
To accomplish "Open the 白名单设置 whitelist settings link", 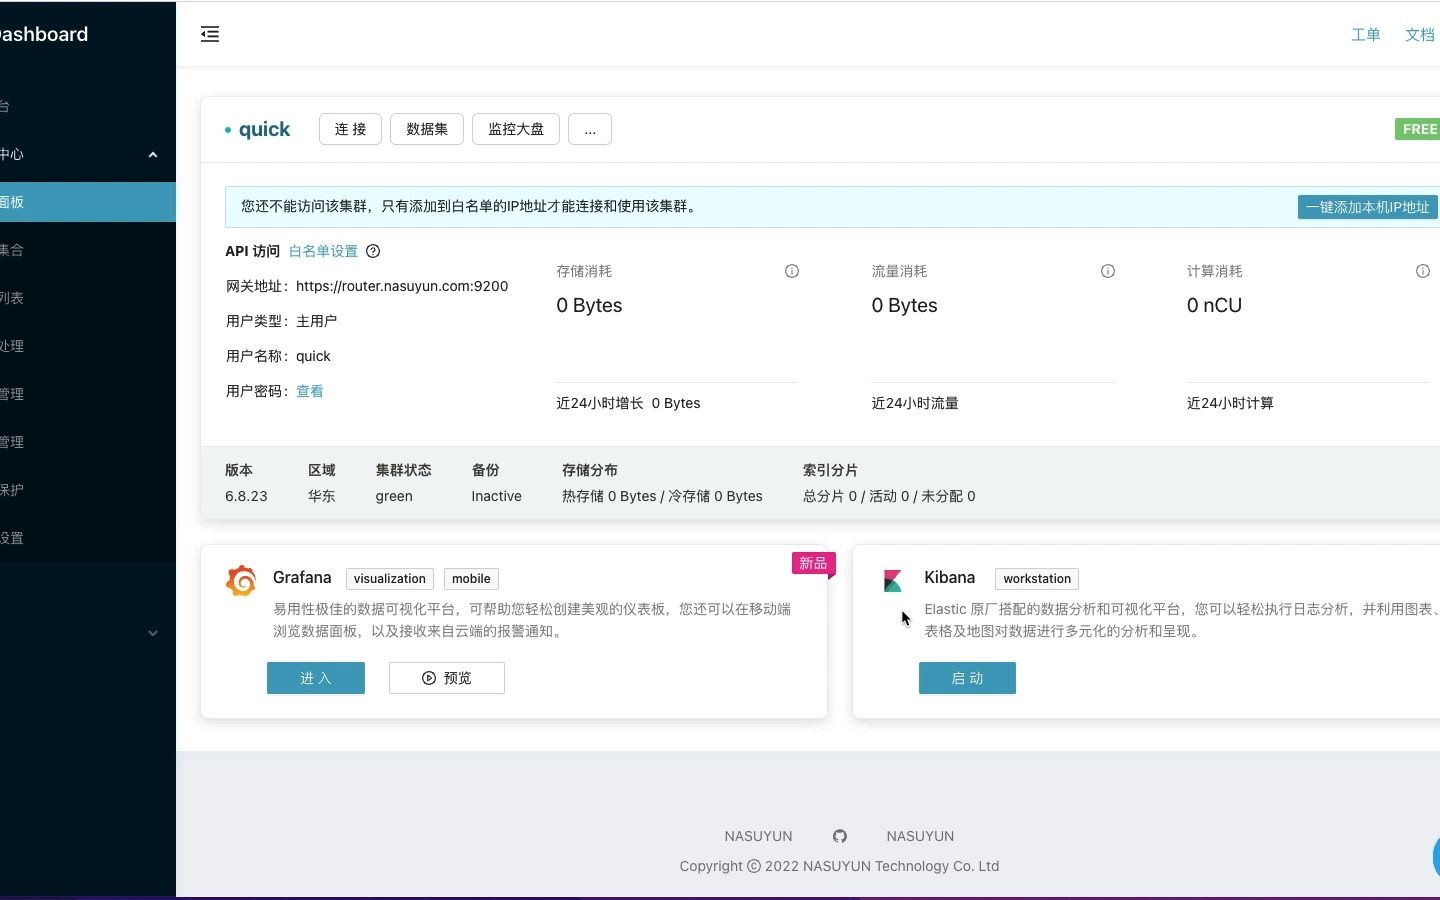I will 323,251.
